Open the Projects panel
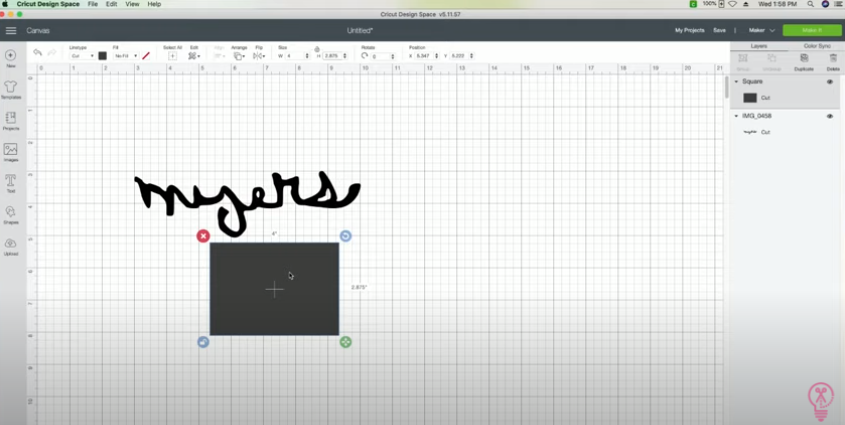 (11, 121)
